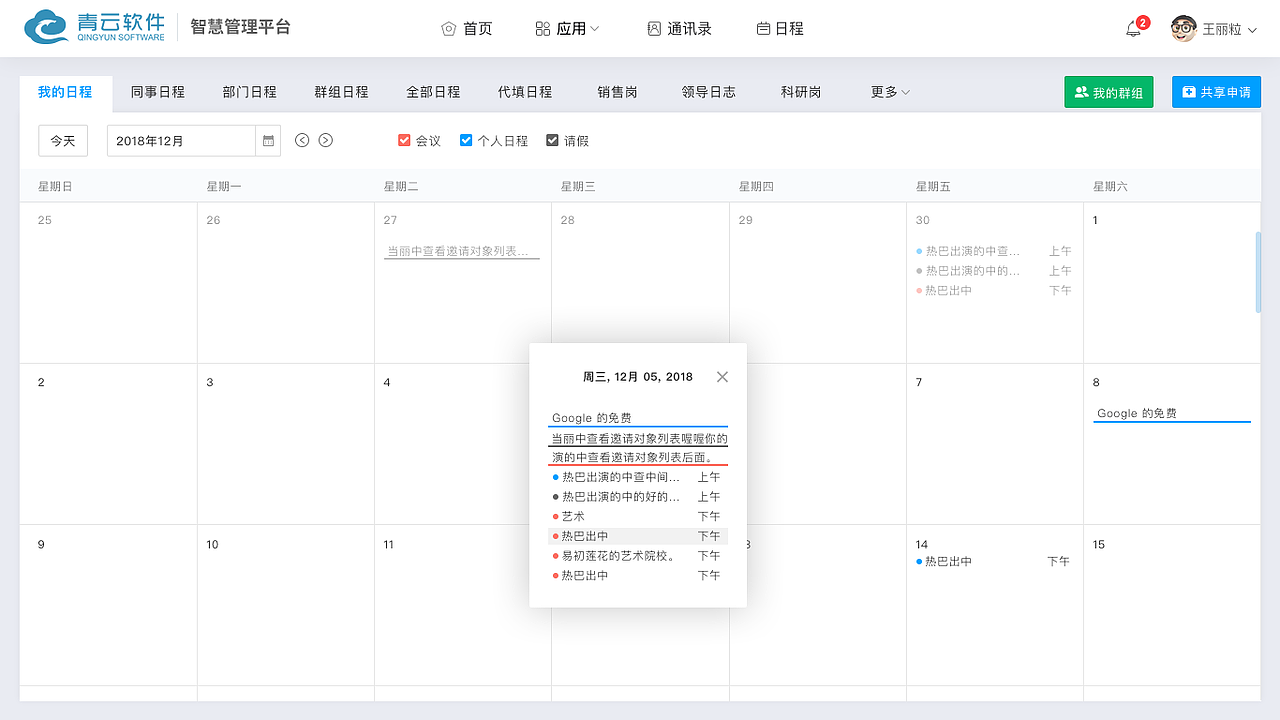The image size is (1280, 720).
Task: Switch to the 科研岗 tab
Action: pos(801,92)
